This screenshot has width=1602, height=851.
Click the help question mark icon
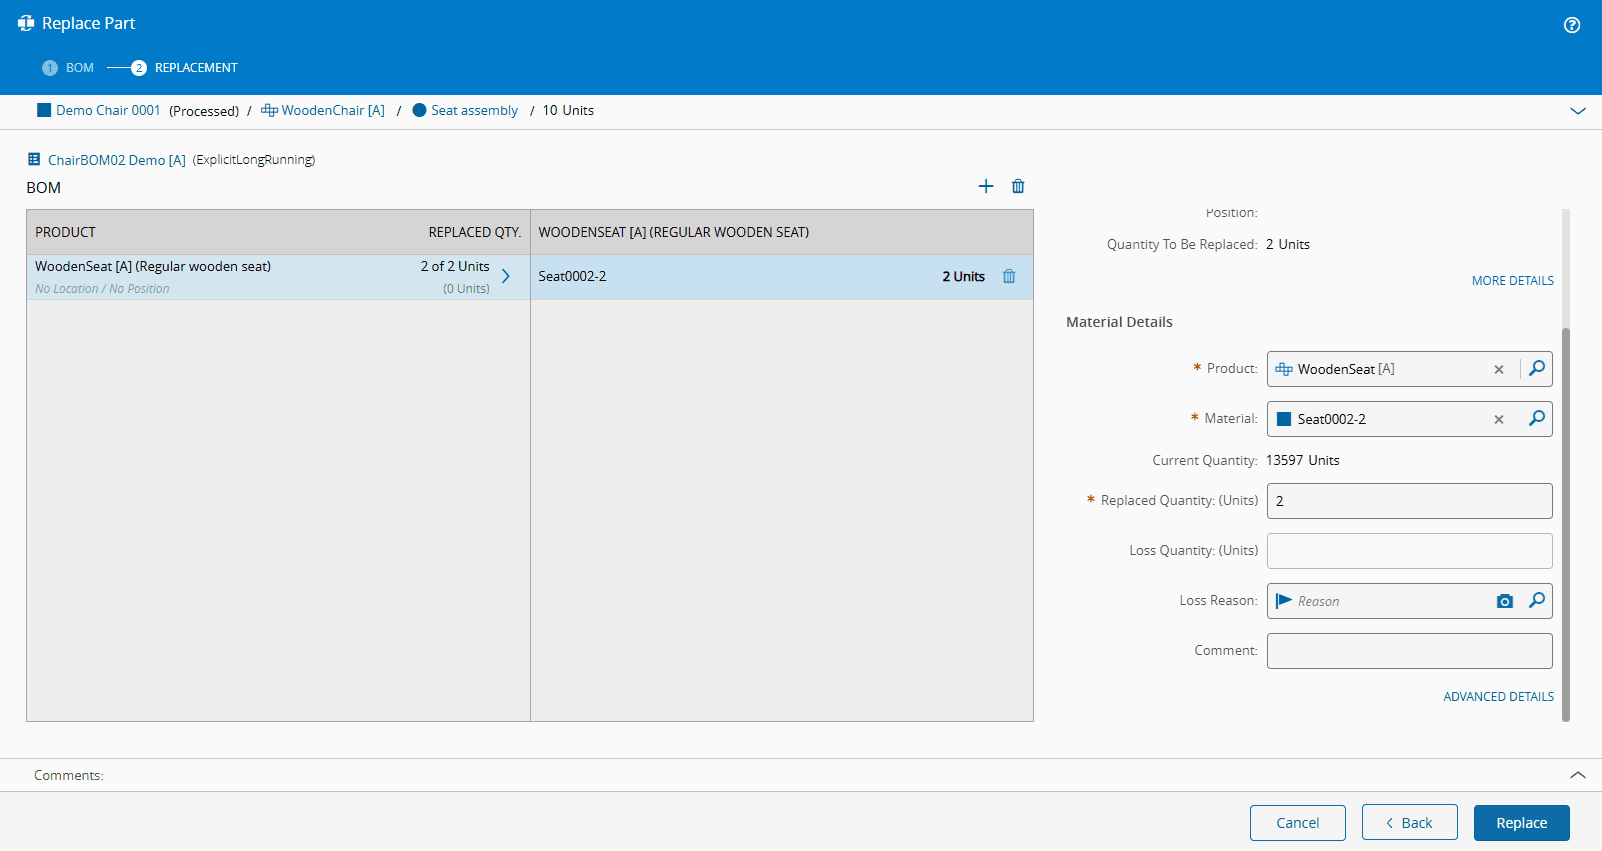pos(1571,25)
